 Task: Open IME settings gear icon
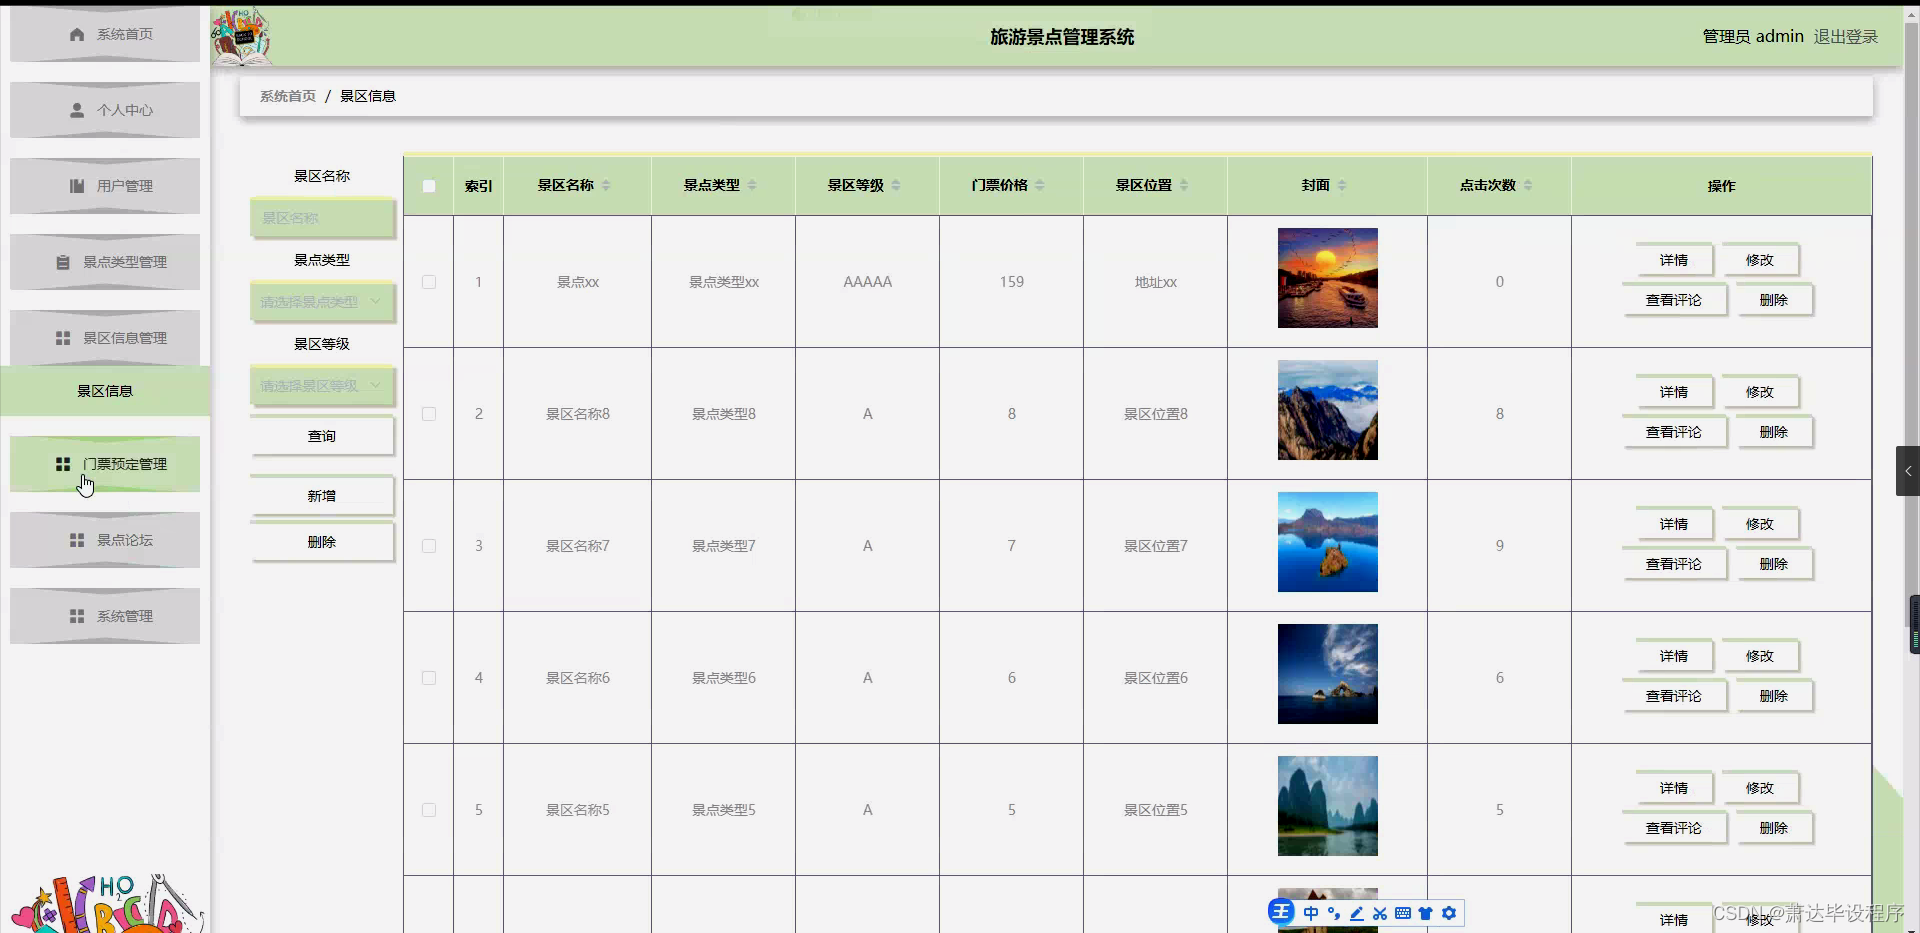(1449, 913)
